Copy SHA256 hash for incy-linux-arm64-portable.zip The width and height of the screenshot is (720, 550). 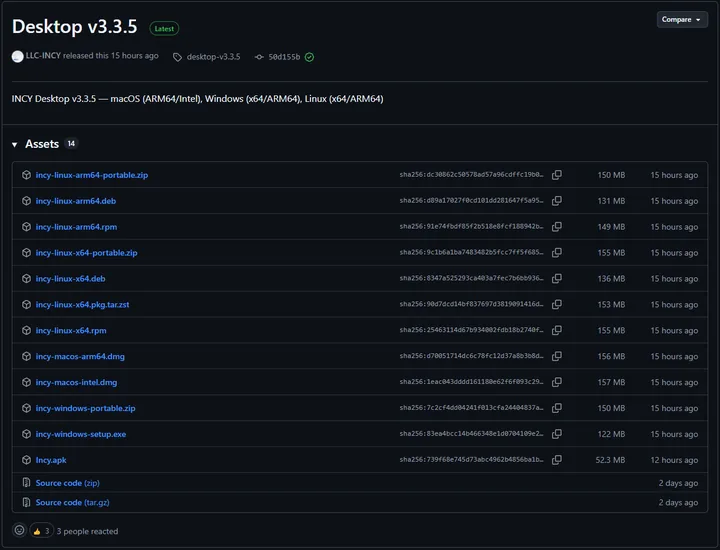coord(557,175)
